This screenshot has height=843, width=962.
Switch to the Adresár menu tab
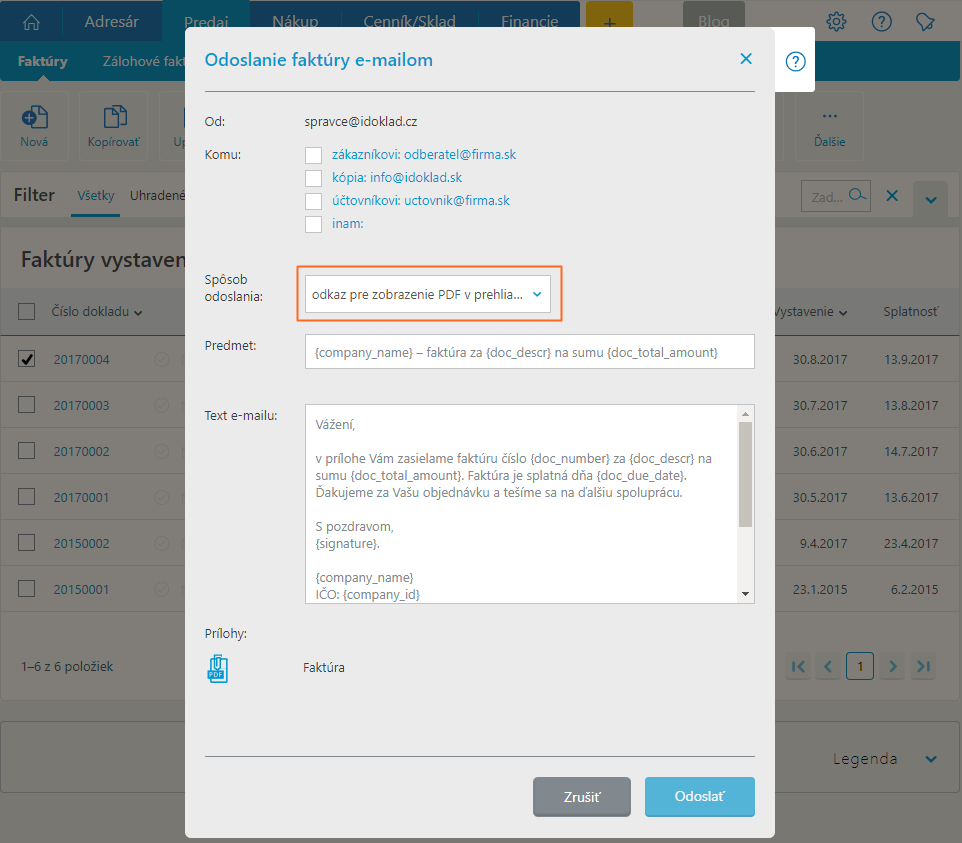pyautogui.click(x=111, y=22)
